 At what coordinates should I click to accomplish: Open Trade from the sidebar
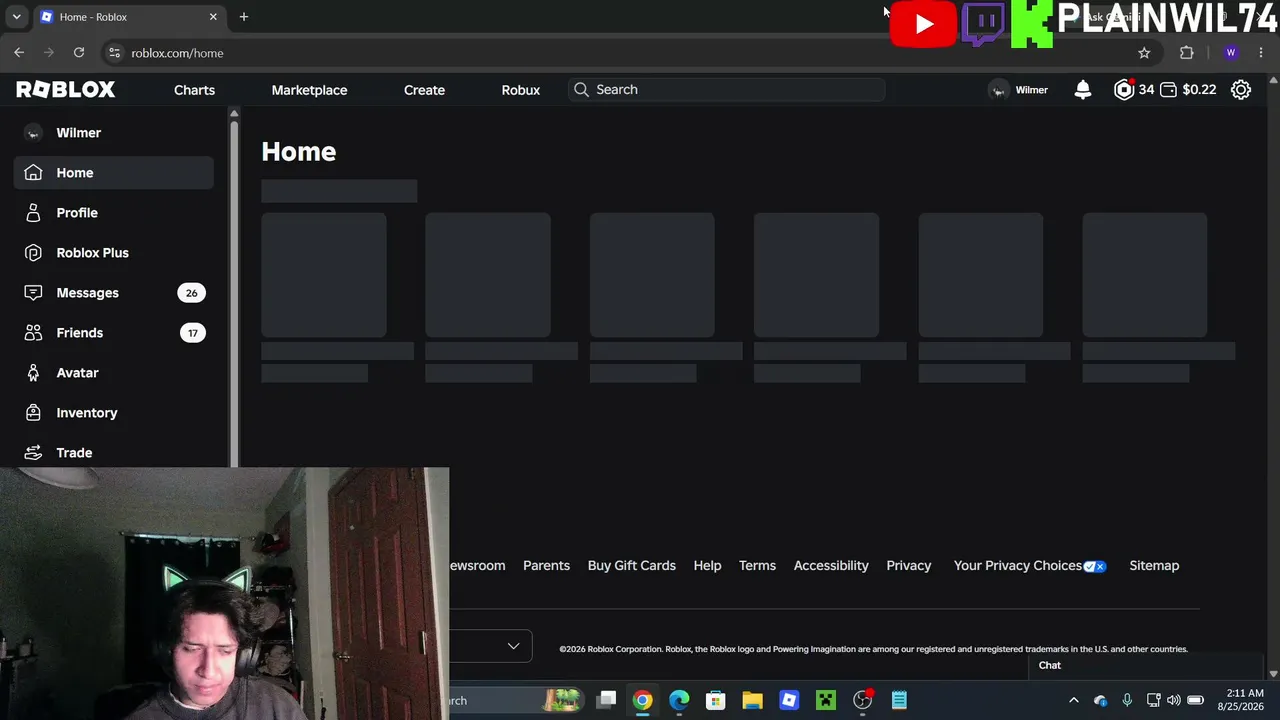click(x=114, y=453)
